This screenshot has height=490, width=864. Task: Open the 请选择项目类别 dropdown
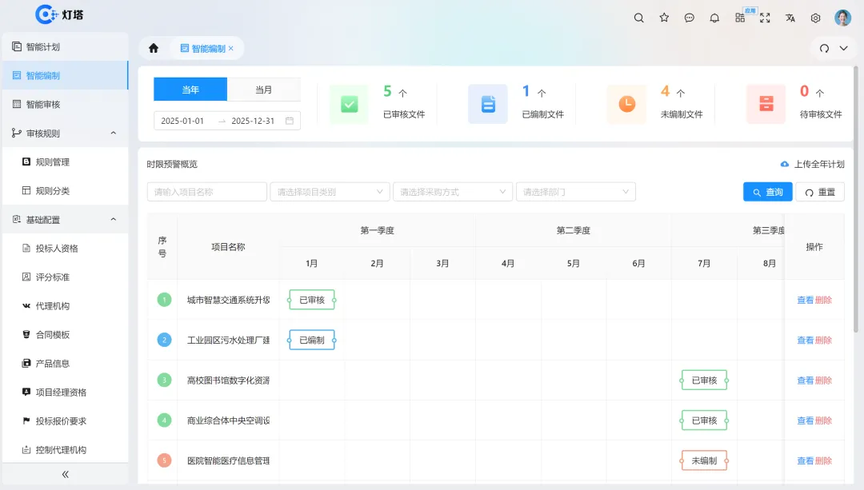pyautogui.click(x=329, y=192)
